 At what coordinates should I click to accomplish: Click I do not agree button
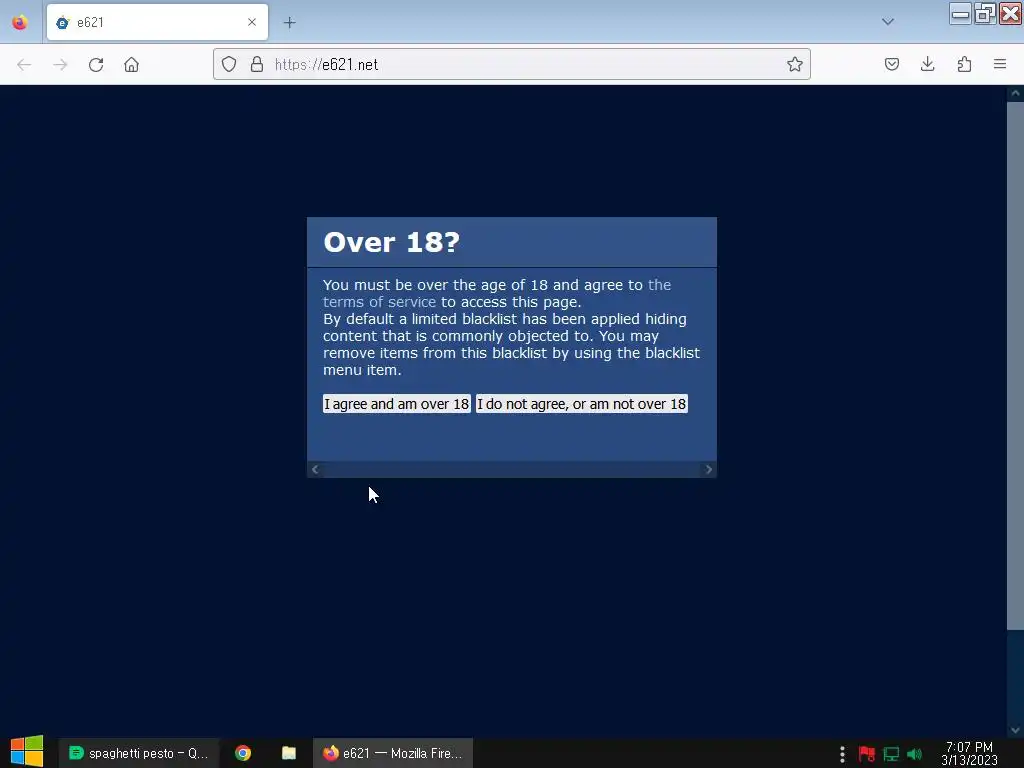[x=581, y=404]
